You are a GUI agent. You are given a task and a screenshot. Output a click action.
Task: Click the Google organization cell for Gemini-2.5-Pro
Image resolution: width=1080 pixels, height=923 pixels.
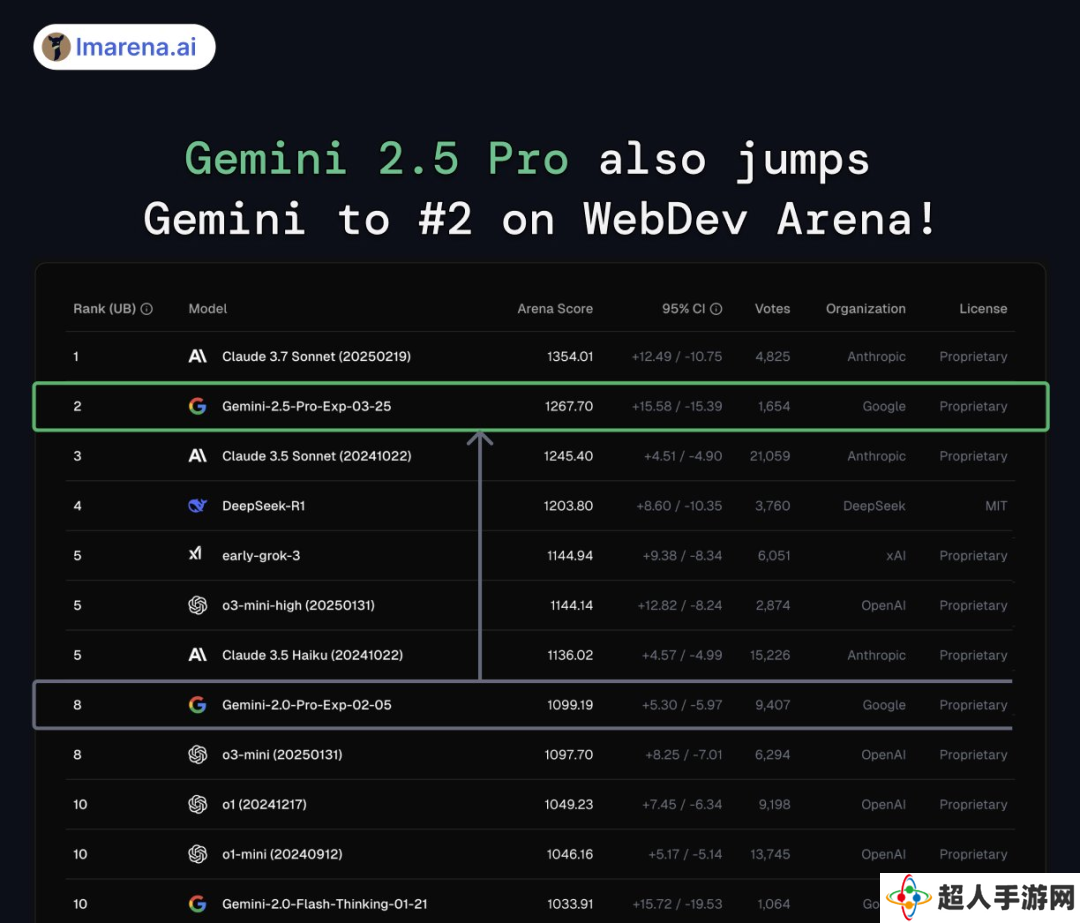[884, 406]
